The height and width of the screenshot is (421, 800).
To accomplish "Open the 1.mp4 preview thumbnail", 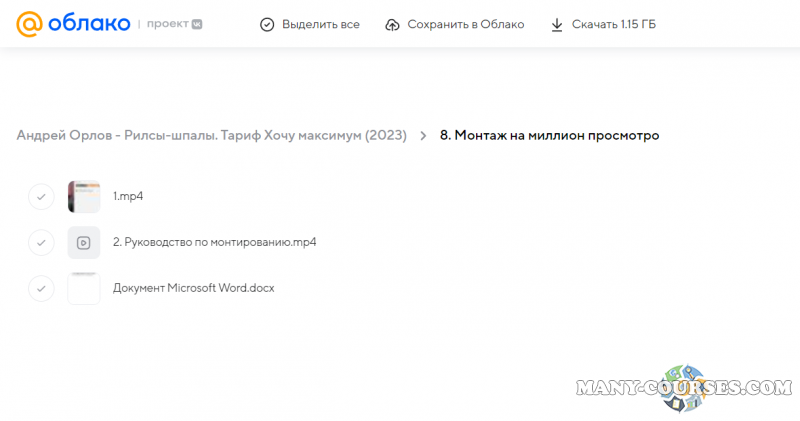I will [x=84, y=197].
